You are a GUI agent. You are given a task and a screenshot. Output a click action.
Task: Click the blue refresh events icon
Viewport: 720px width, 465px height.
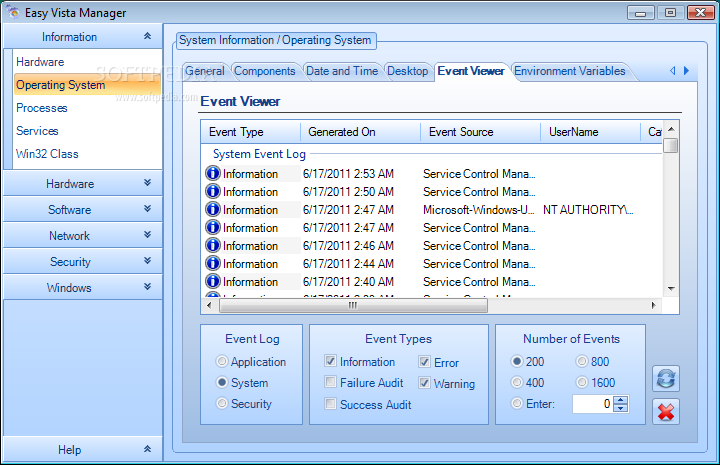[666, 378]
